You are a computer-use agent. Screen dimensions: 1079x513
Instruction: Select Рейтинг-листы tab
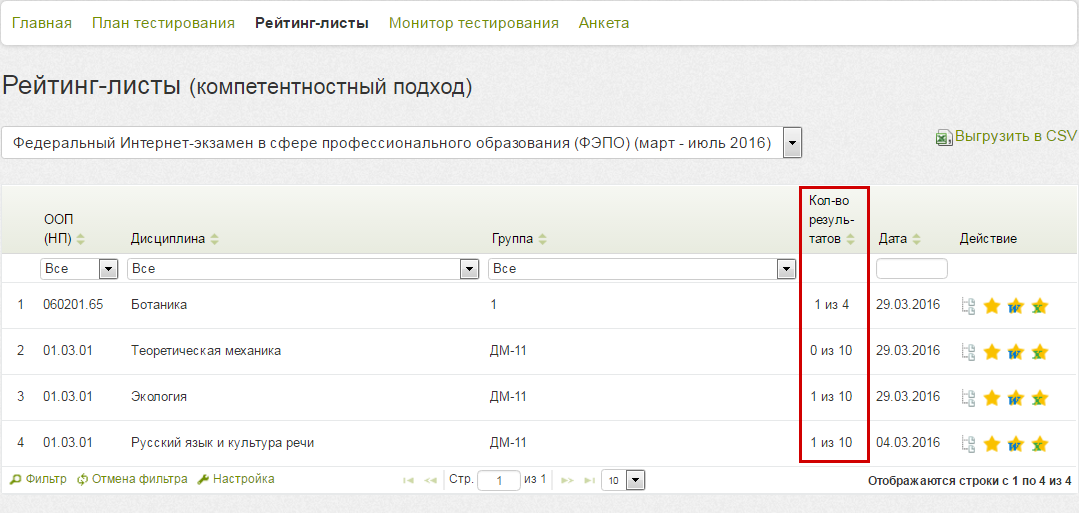click(312, 23)
